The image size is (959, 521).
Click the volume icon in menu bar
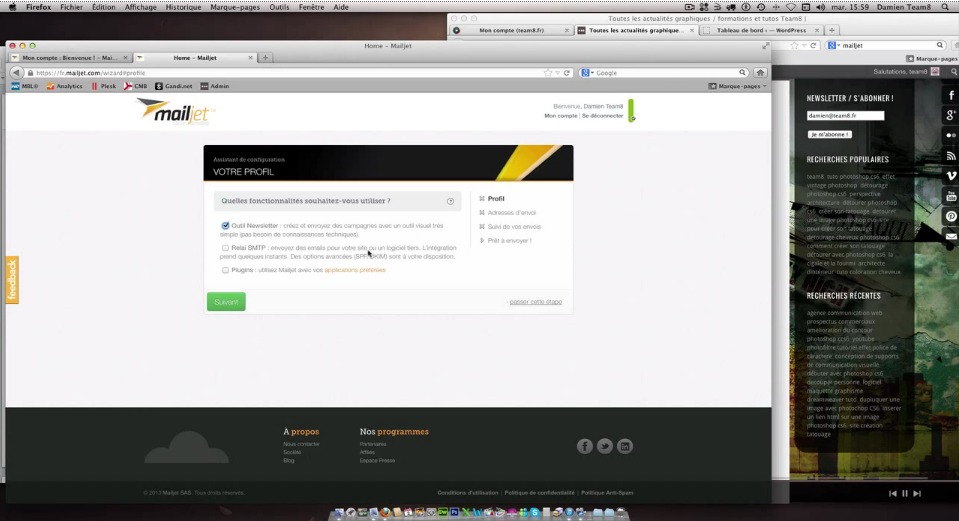point(820,7)
